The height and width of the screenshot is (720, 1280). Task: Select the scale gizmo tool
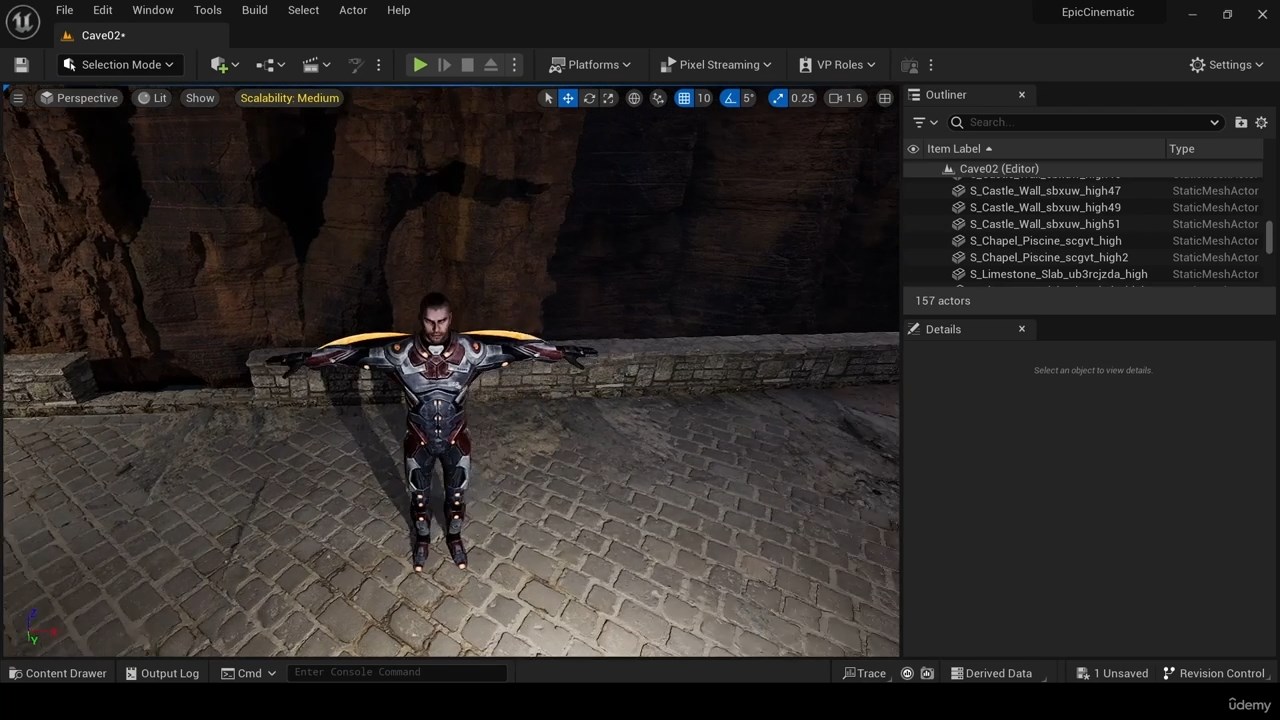608,98
